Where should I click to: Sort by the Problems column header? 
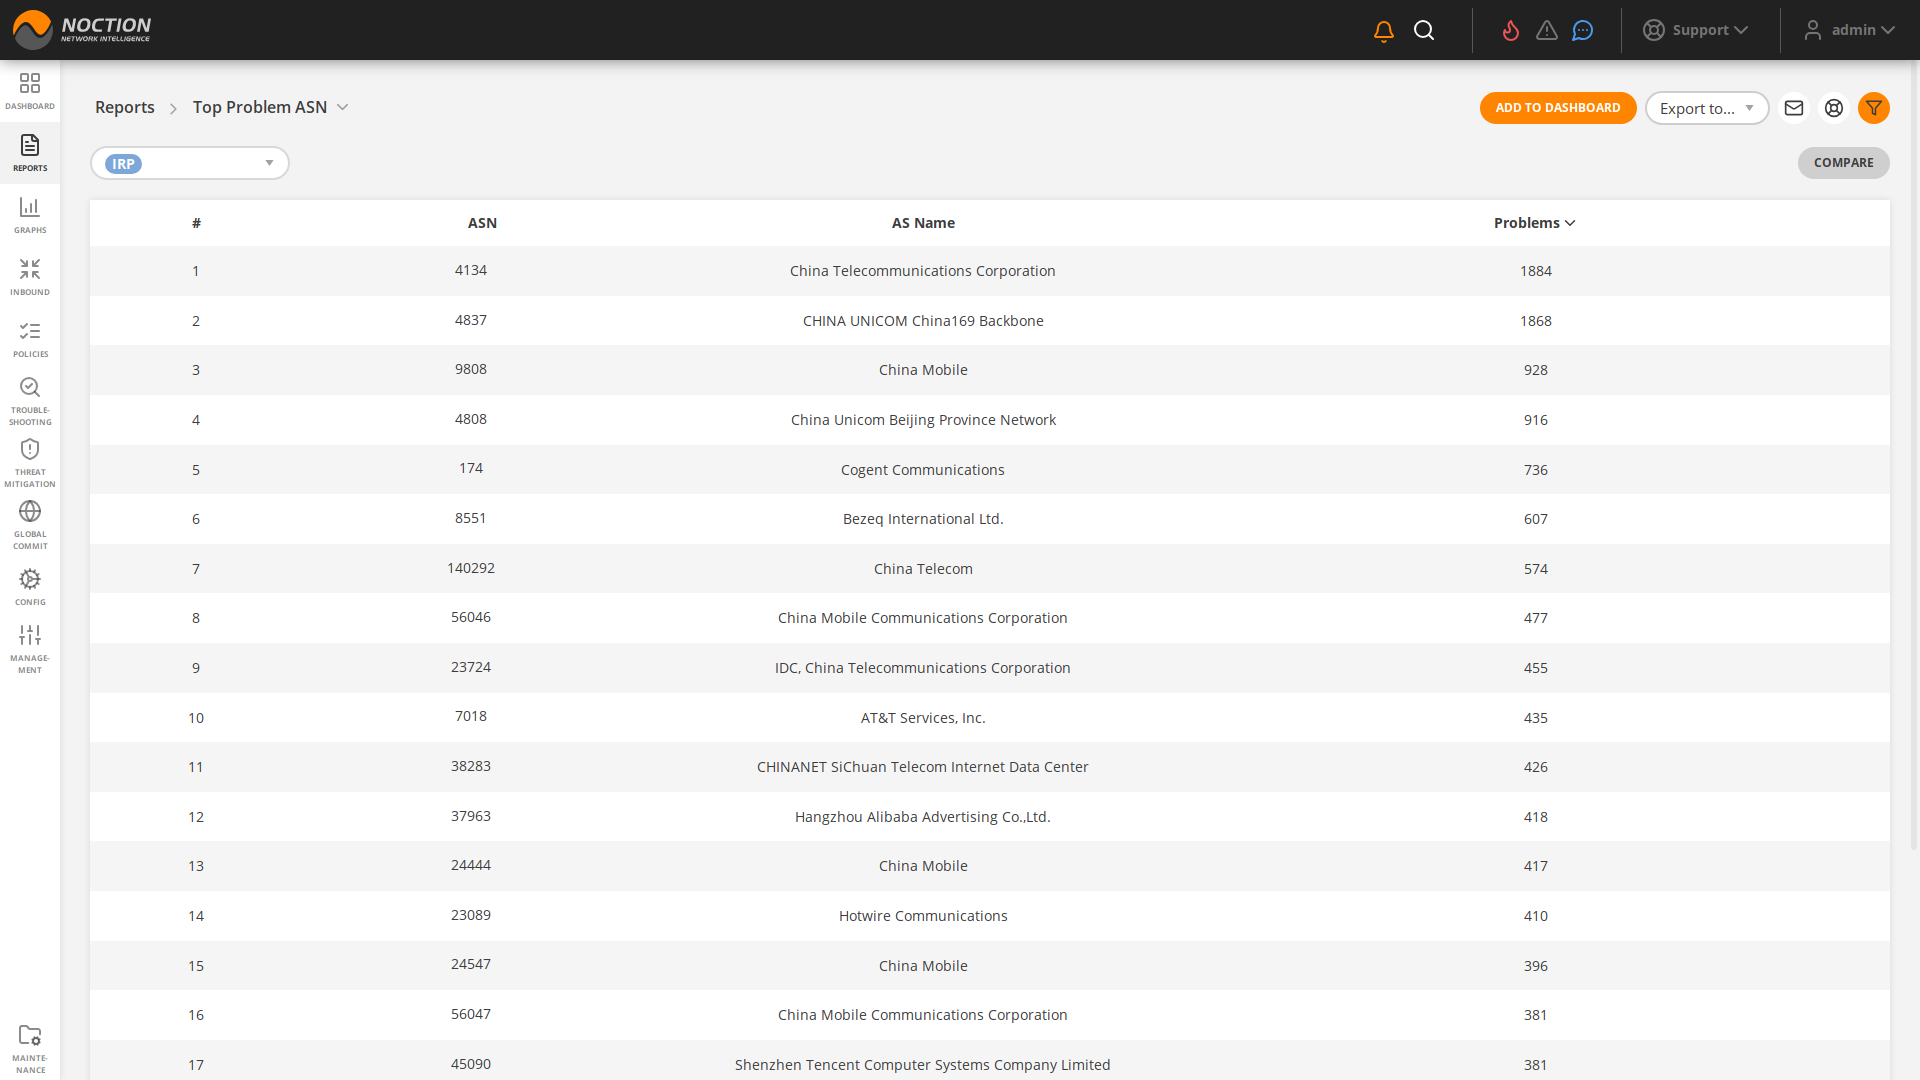pyautogui.click(x=1534, y=223)
